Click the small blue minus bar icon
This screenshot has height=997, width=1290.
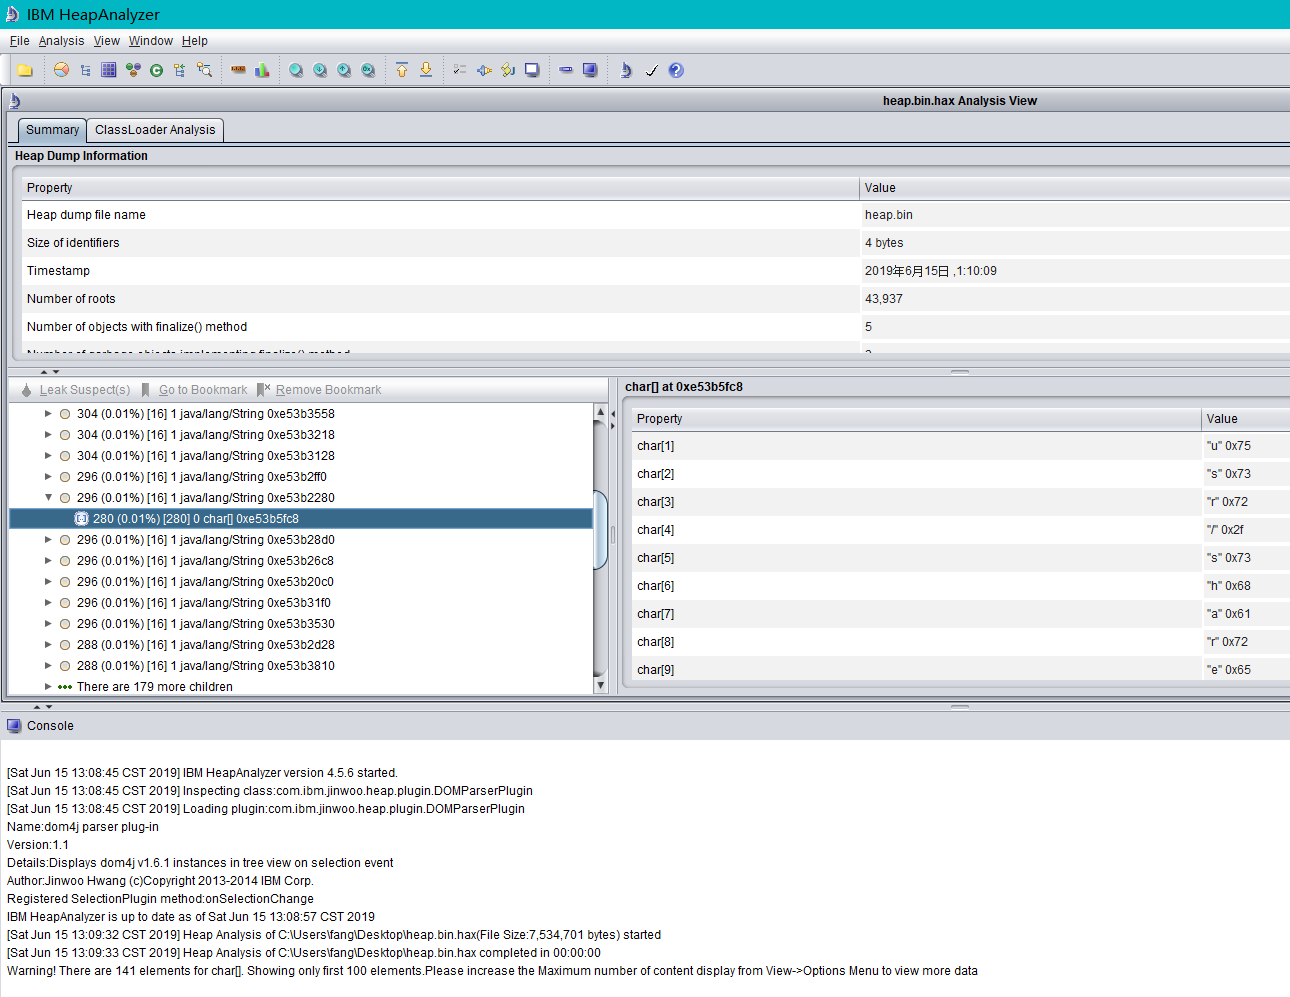(566, 70)
